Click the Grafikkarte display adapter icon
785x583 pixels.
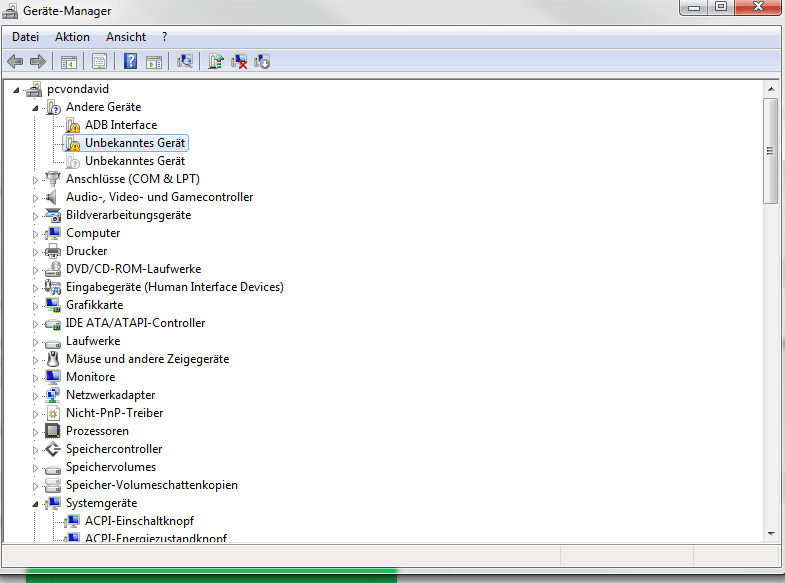[53, 305]
